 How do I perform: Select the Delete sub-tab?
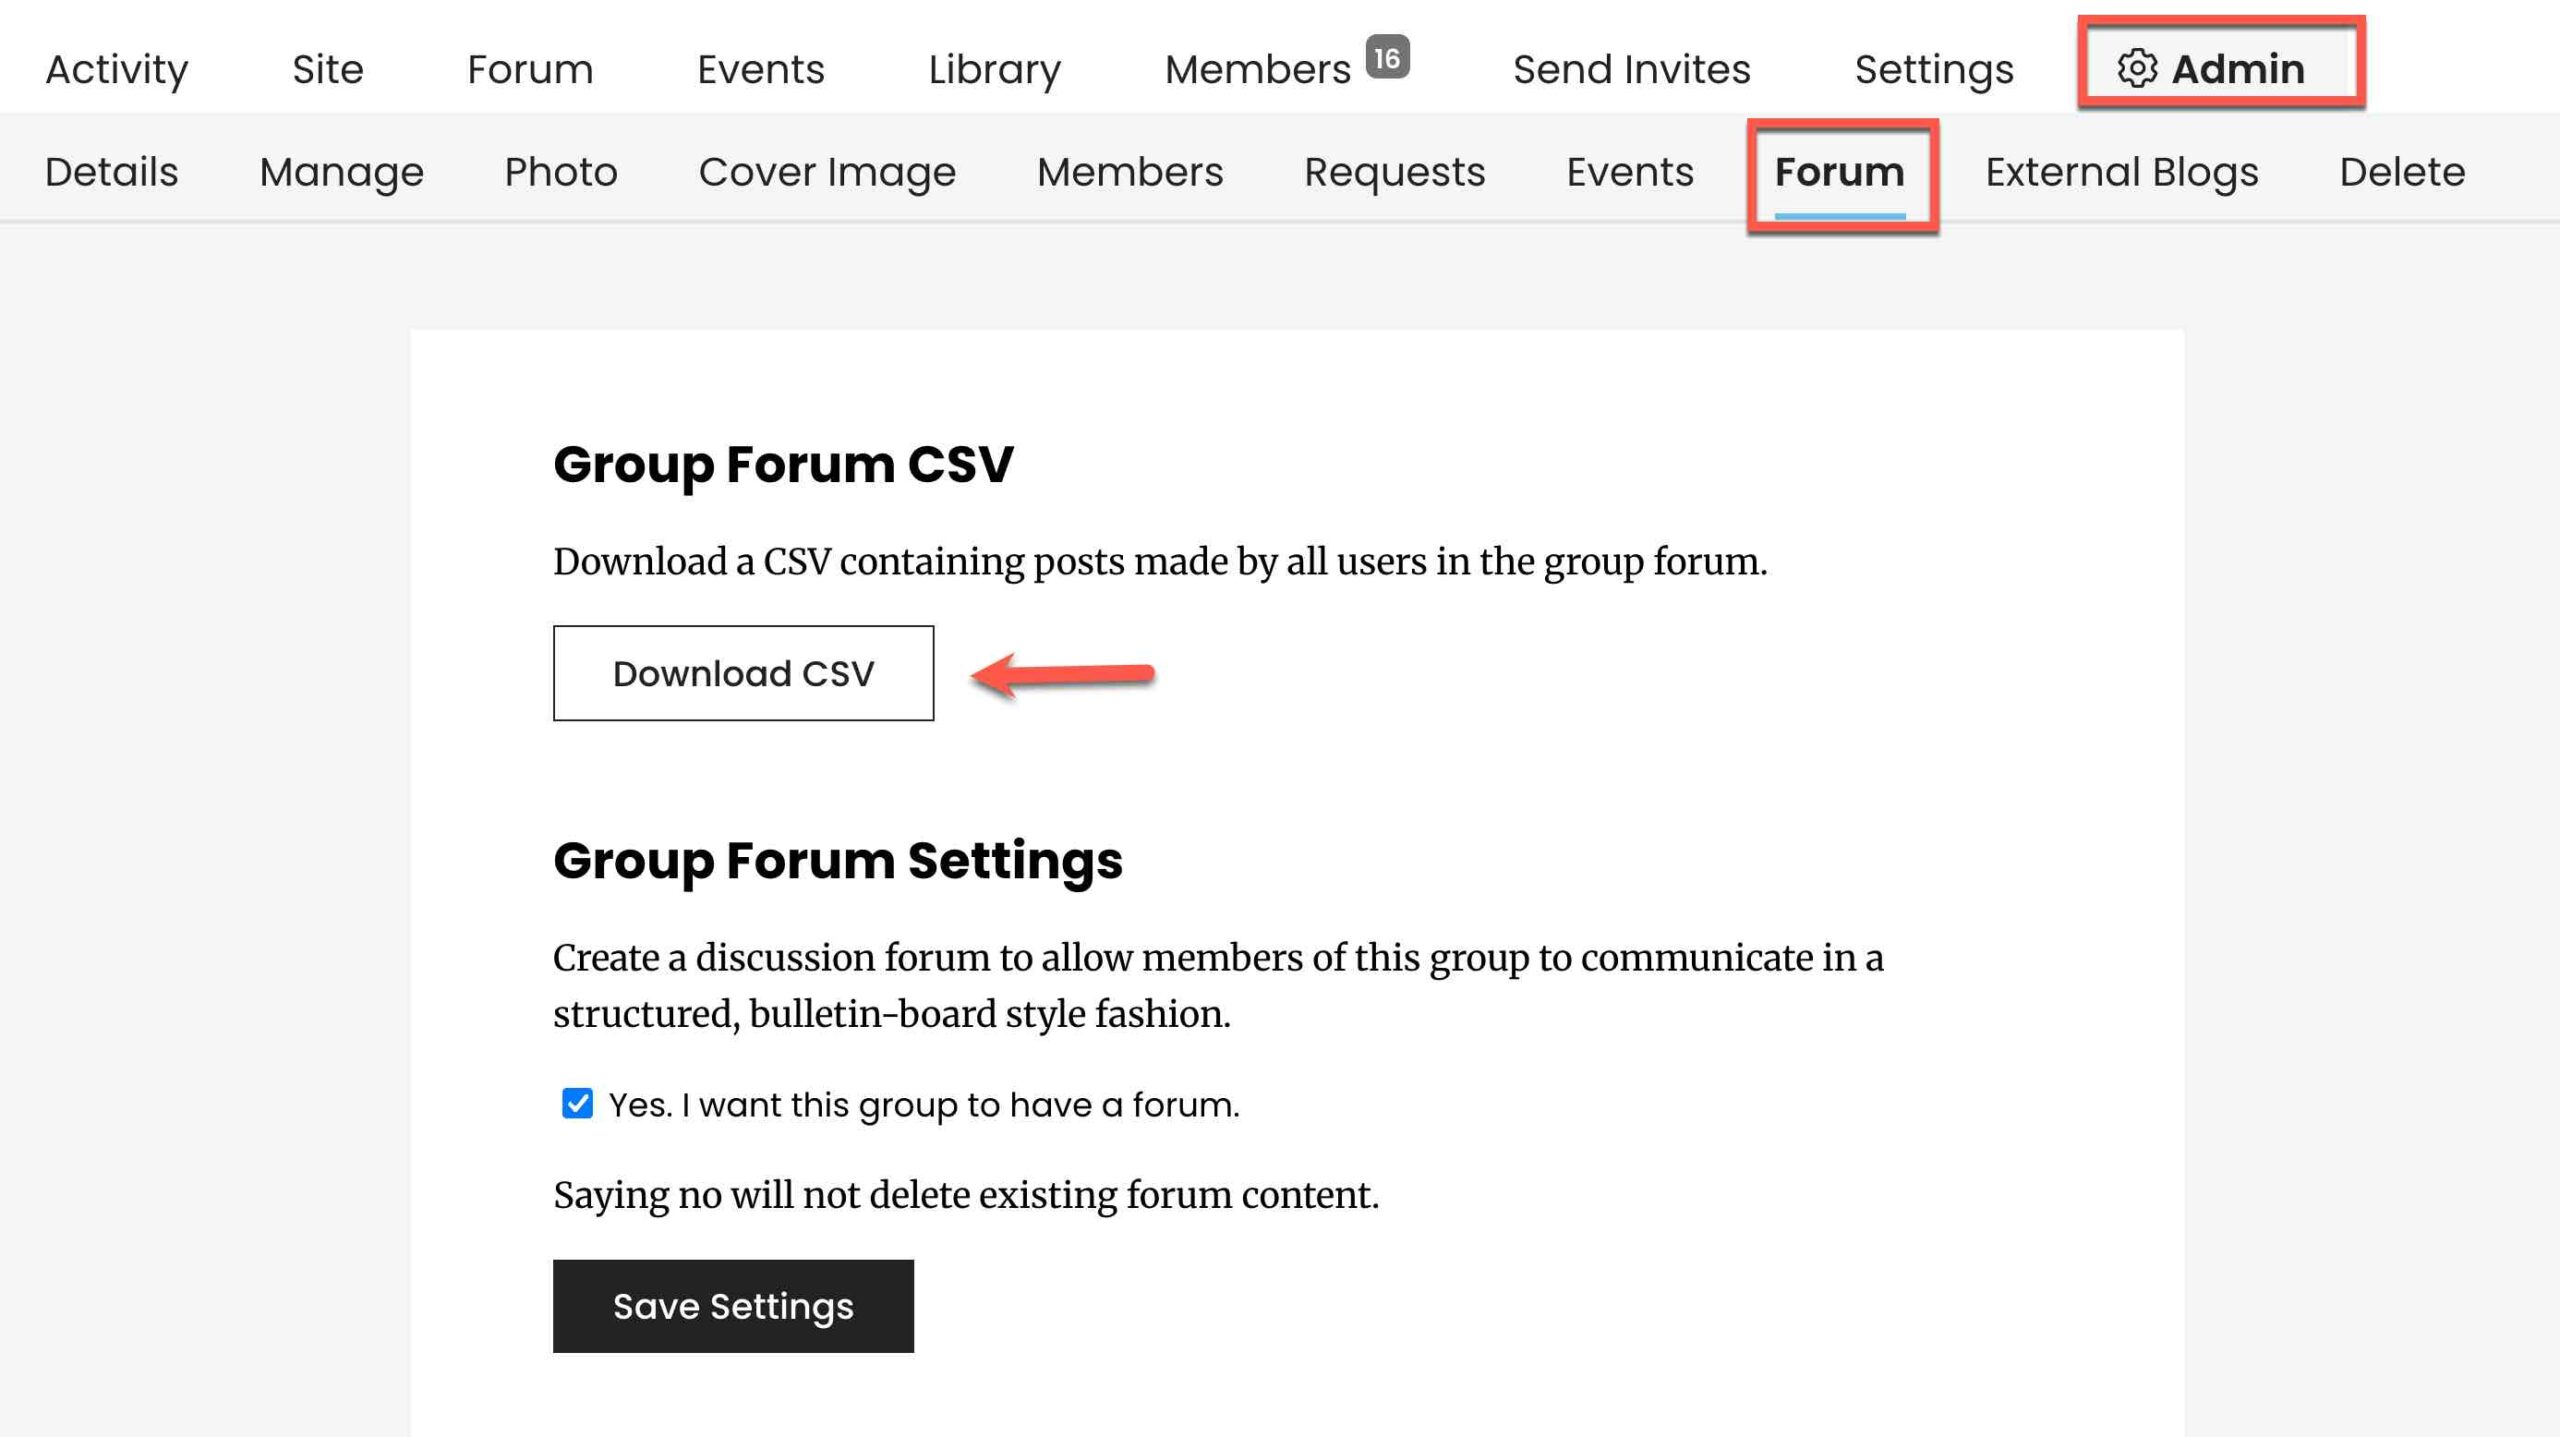point(2402,171)
